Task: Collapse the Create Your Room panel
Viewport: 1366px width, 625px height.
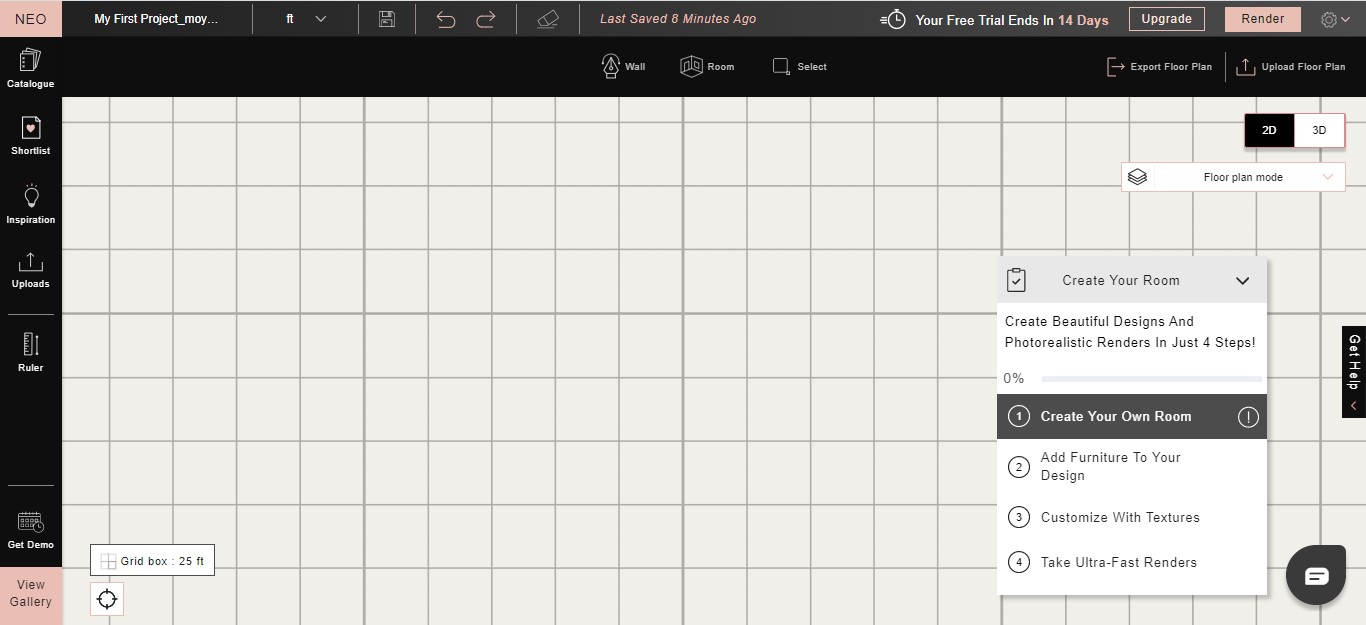Action: [1242, 281]
